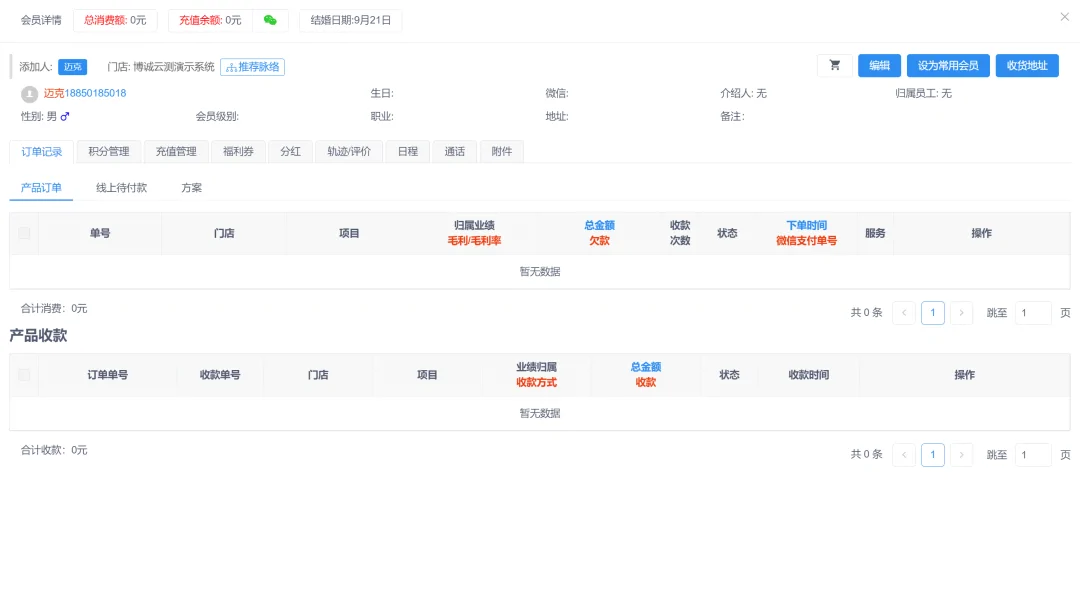Viewport: 1080px width, 605px height.
Task: Click the 合计消费: 0元 text
Action: point(54,309)
